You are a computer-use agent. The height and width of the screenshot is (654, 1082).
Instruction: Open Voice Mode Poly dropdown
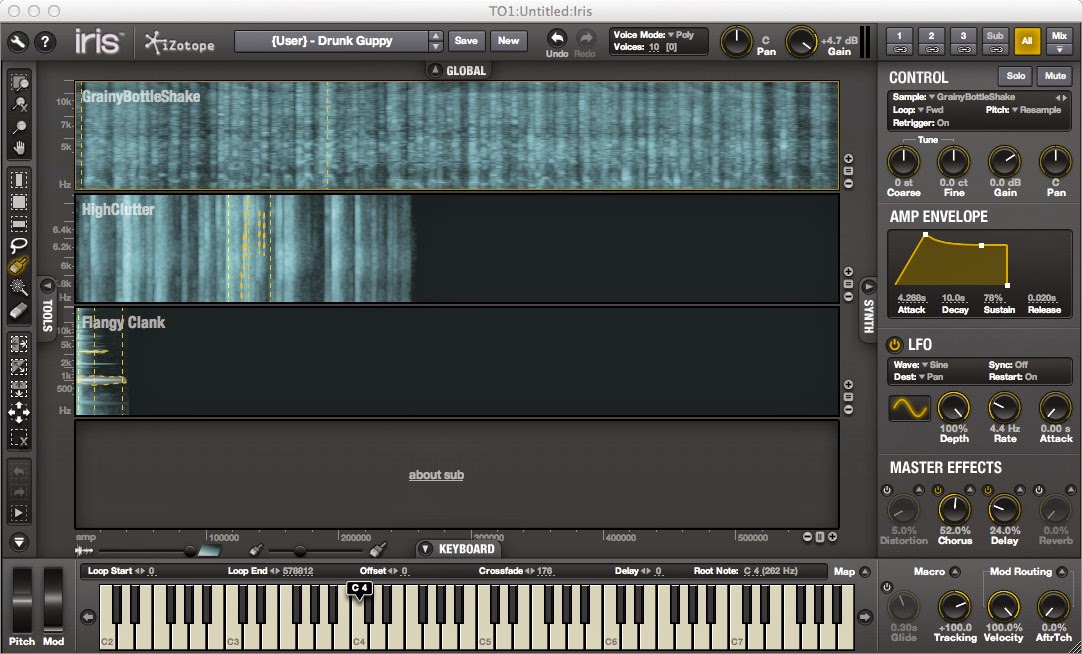tap(680, 34)
